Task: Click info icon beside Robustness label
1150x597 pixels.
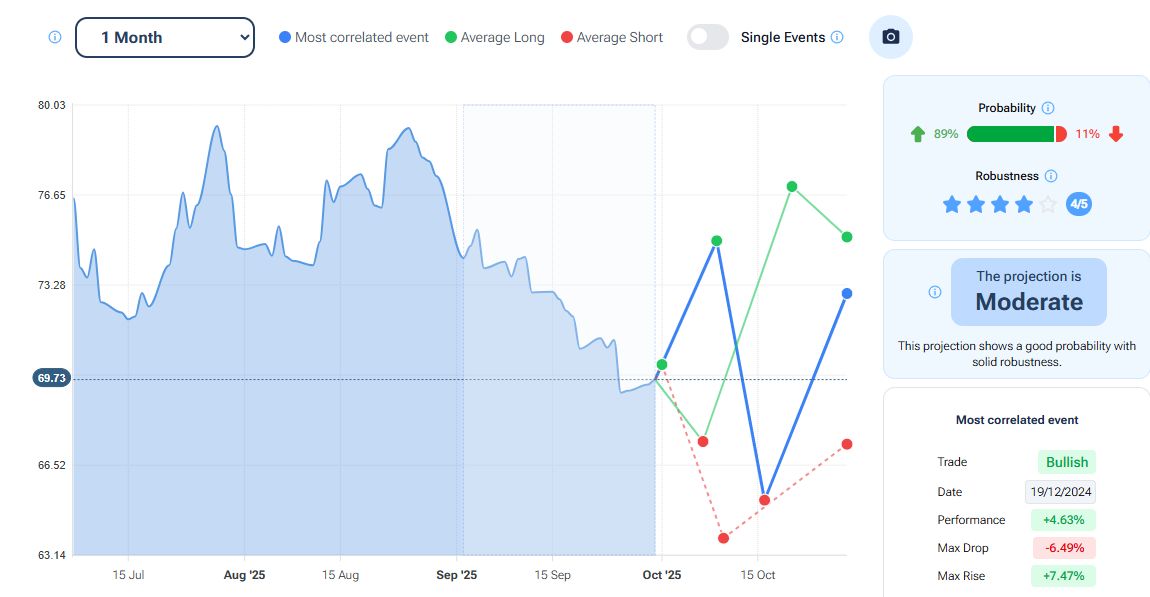Action: pos(1051,176)
